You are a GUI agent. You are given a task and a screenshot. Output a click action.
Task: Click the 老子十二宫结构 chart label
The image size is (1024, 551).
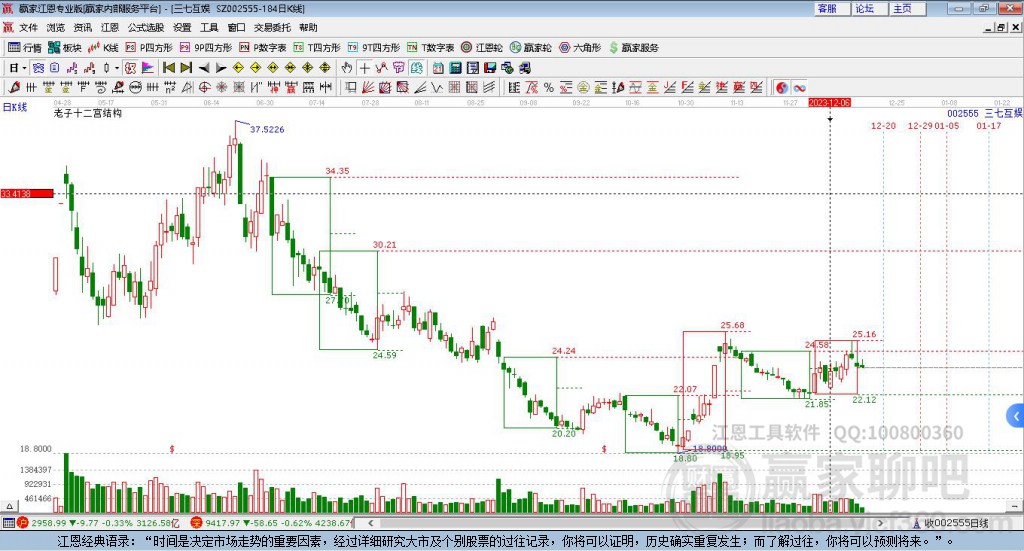pyautogui.click(x=88, y=113)
